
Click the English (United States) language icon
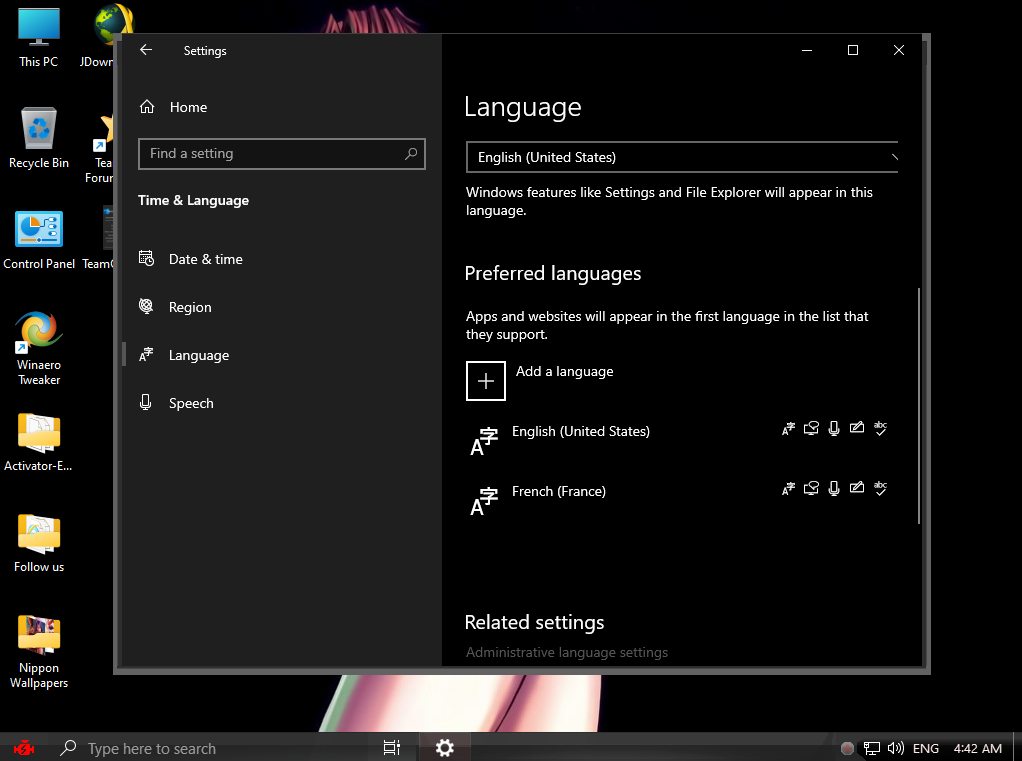click(x=484, y=440)
